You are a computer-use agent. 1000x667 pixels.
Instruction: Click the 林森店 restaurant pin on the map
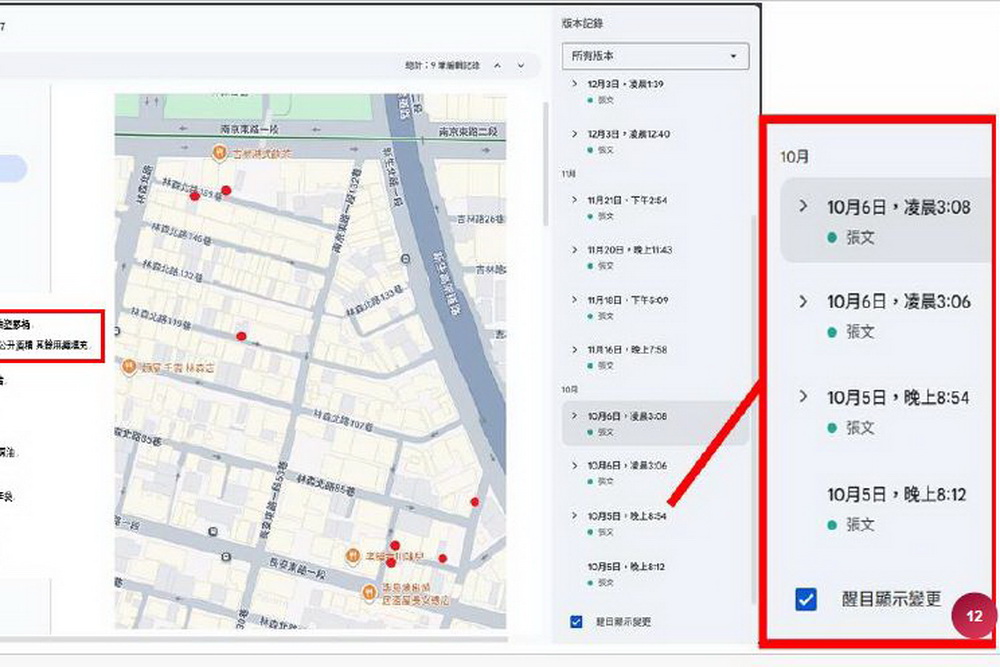tap(129, 368)
